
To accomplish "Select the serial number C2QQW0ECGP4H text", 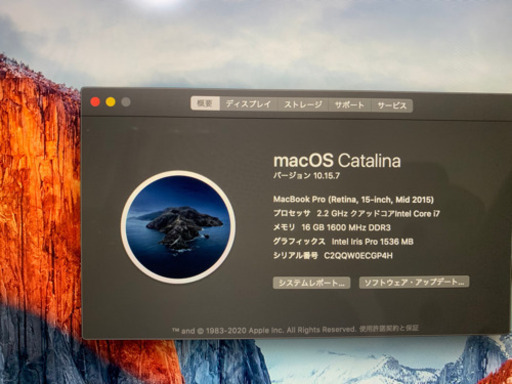I will tap(358, 256).
